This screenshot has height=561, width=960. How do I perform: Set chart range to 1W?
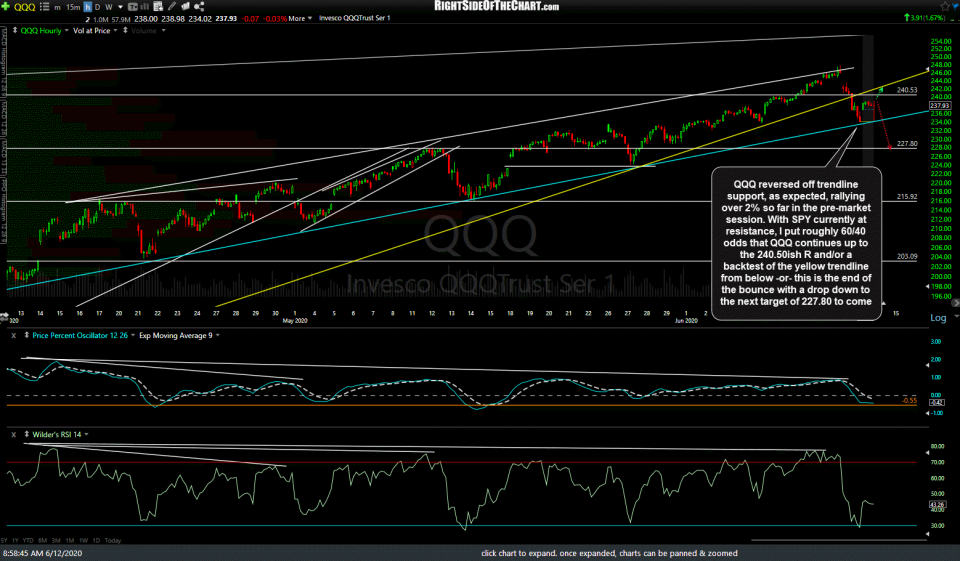click(x=84, y=541)
